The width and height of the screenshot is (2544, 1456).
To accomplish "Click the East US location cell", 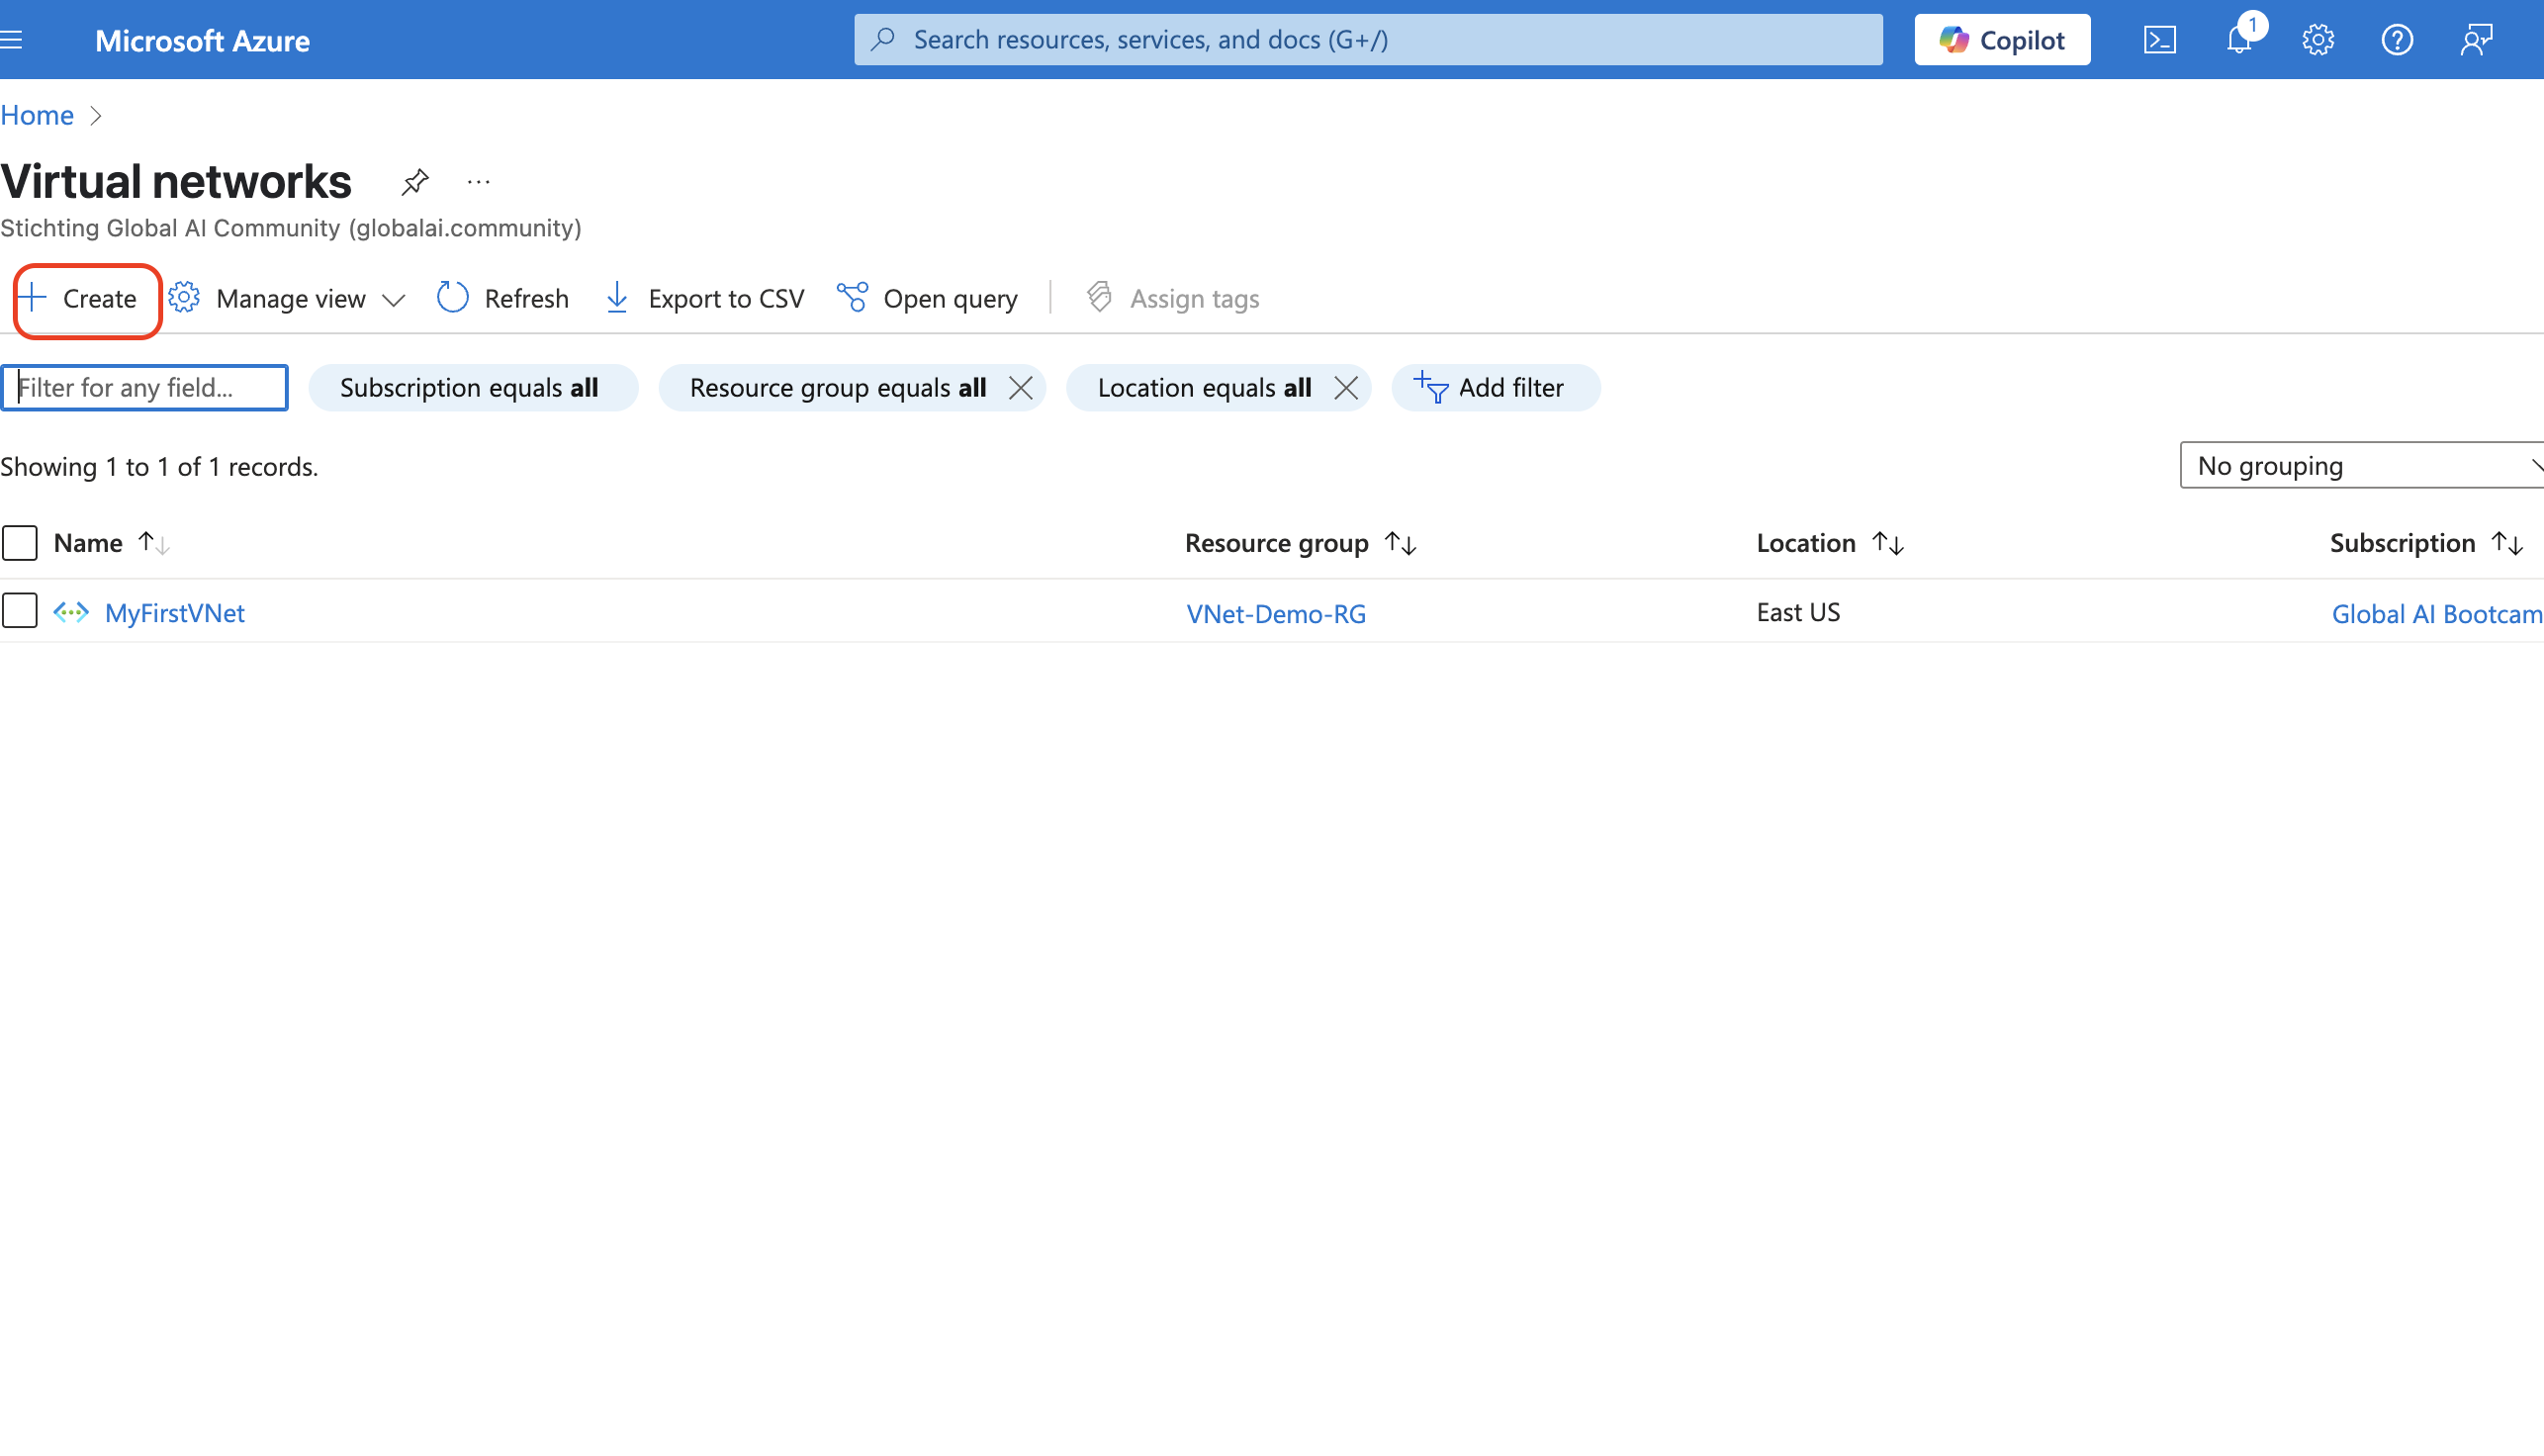I will (1798, 612).
